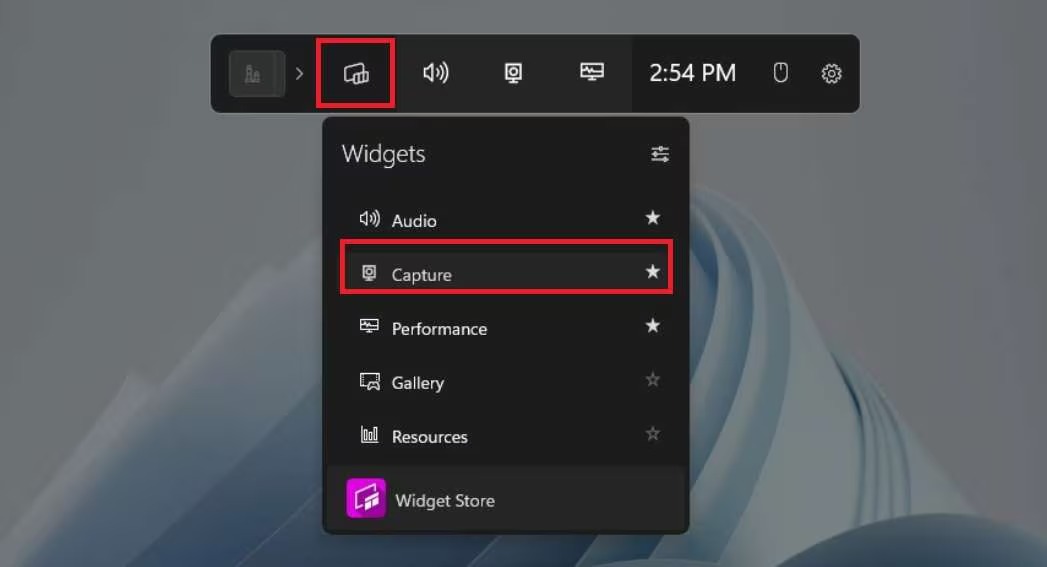The width and height of the screenshot is (1047, 567).
Task: Favorite the Gallery widget star
Action: (x=652, y=379)
